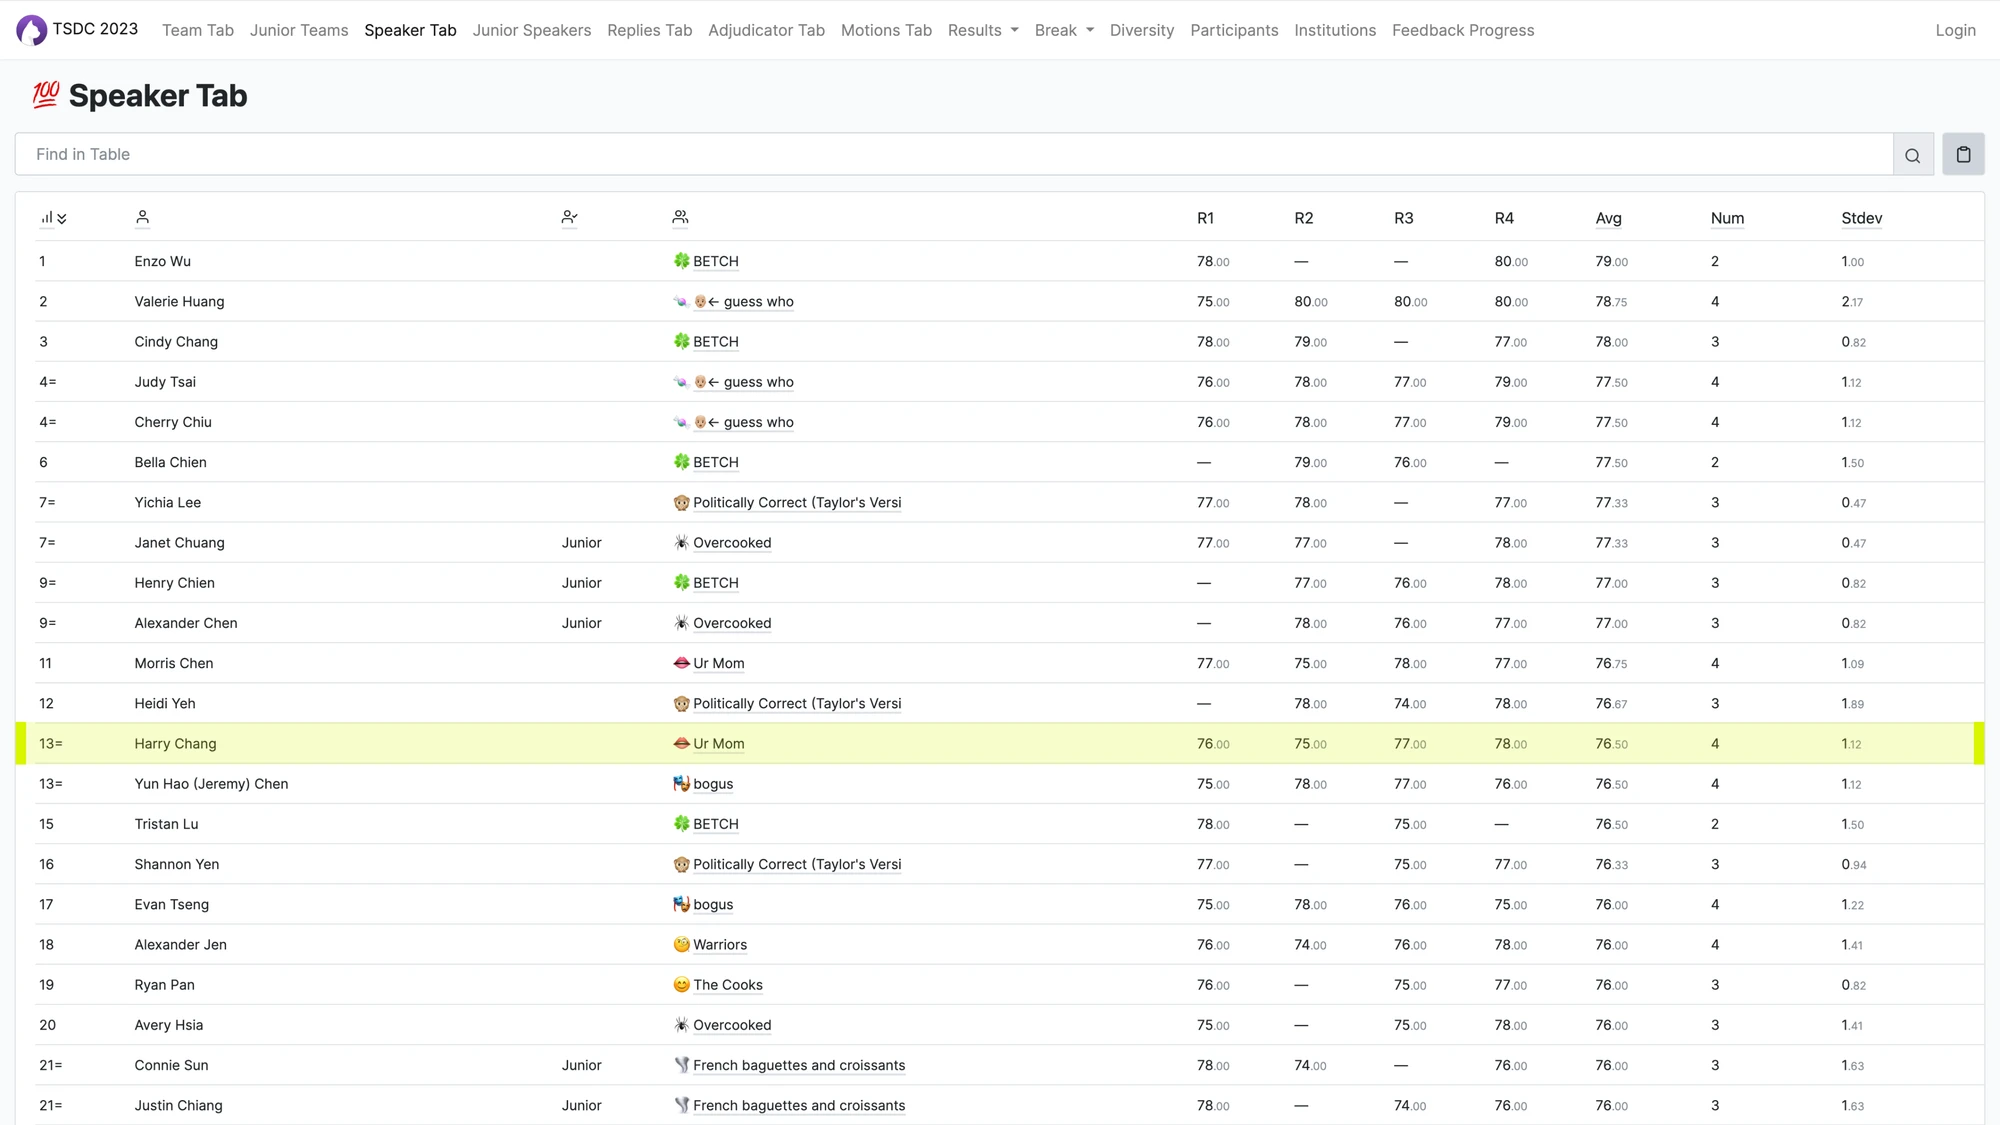Open the Overcooked team link for Janet Chuang

coord(731,543)
